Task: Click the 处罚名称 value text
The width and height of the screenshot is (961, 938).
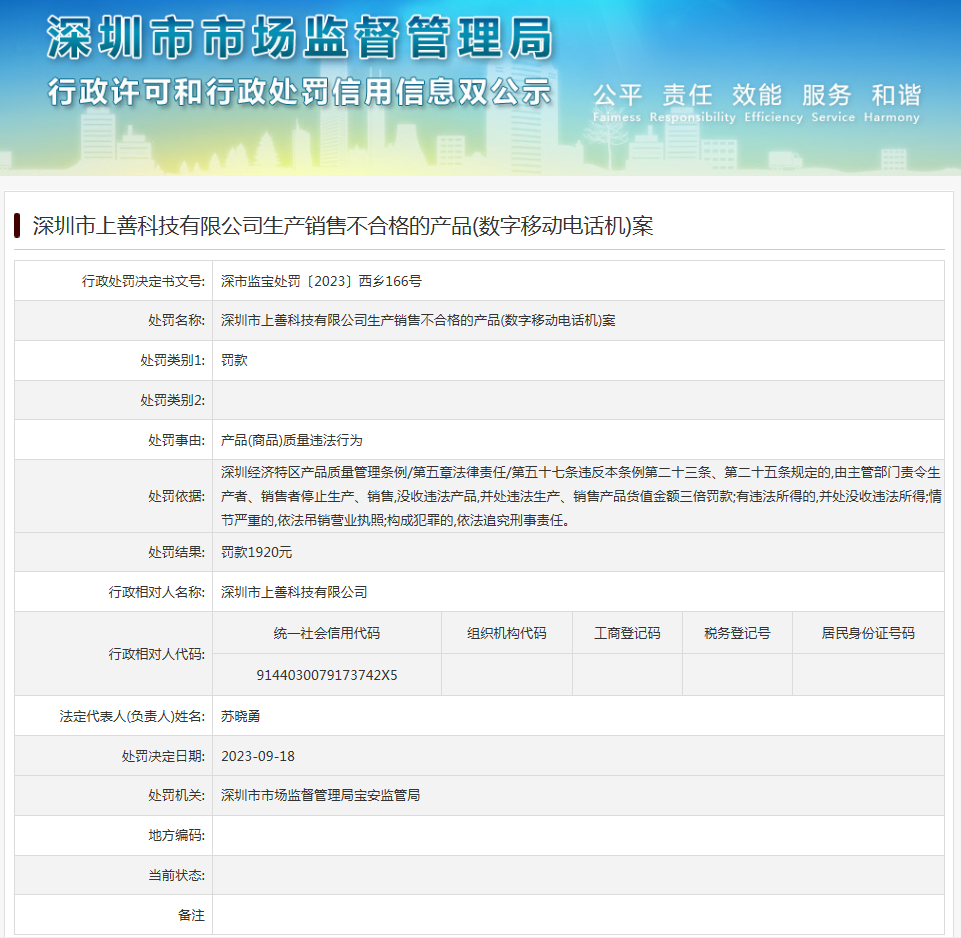Action: pos(418,321)
